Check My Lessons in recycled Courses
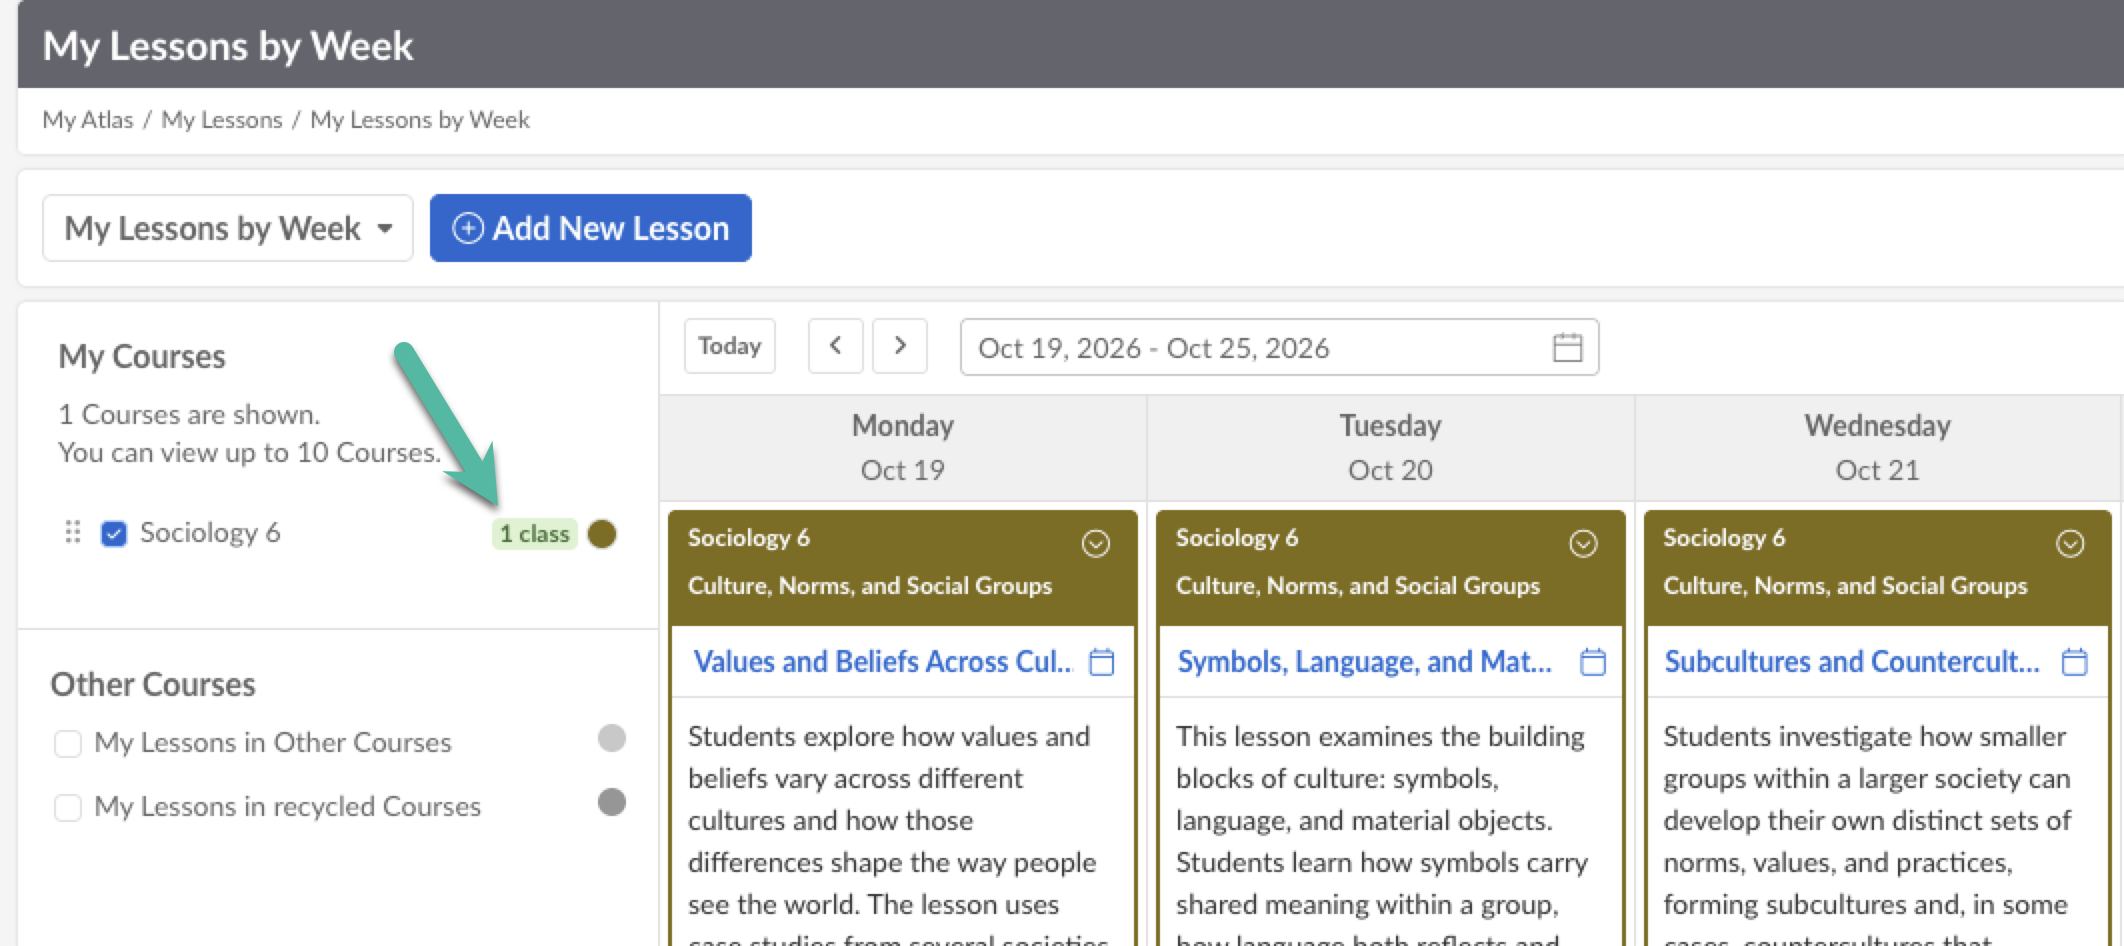2124x946 pixels. [68, 807]
